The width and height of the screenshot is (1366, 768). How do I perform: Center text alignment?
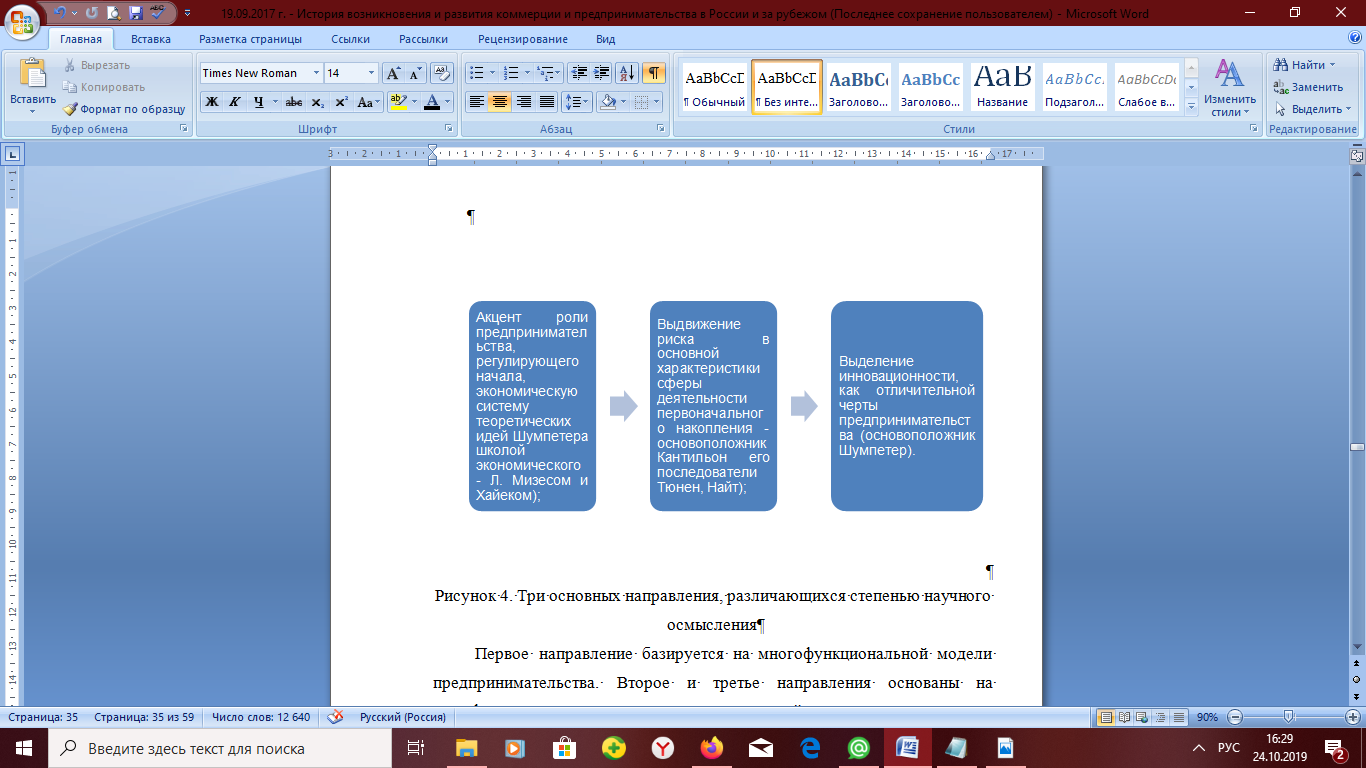coord(500,102)
